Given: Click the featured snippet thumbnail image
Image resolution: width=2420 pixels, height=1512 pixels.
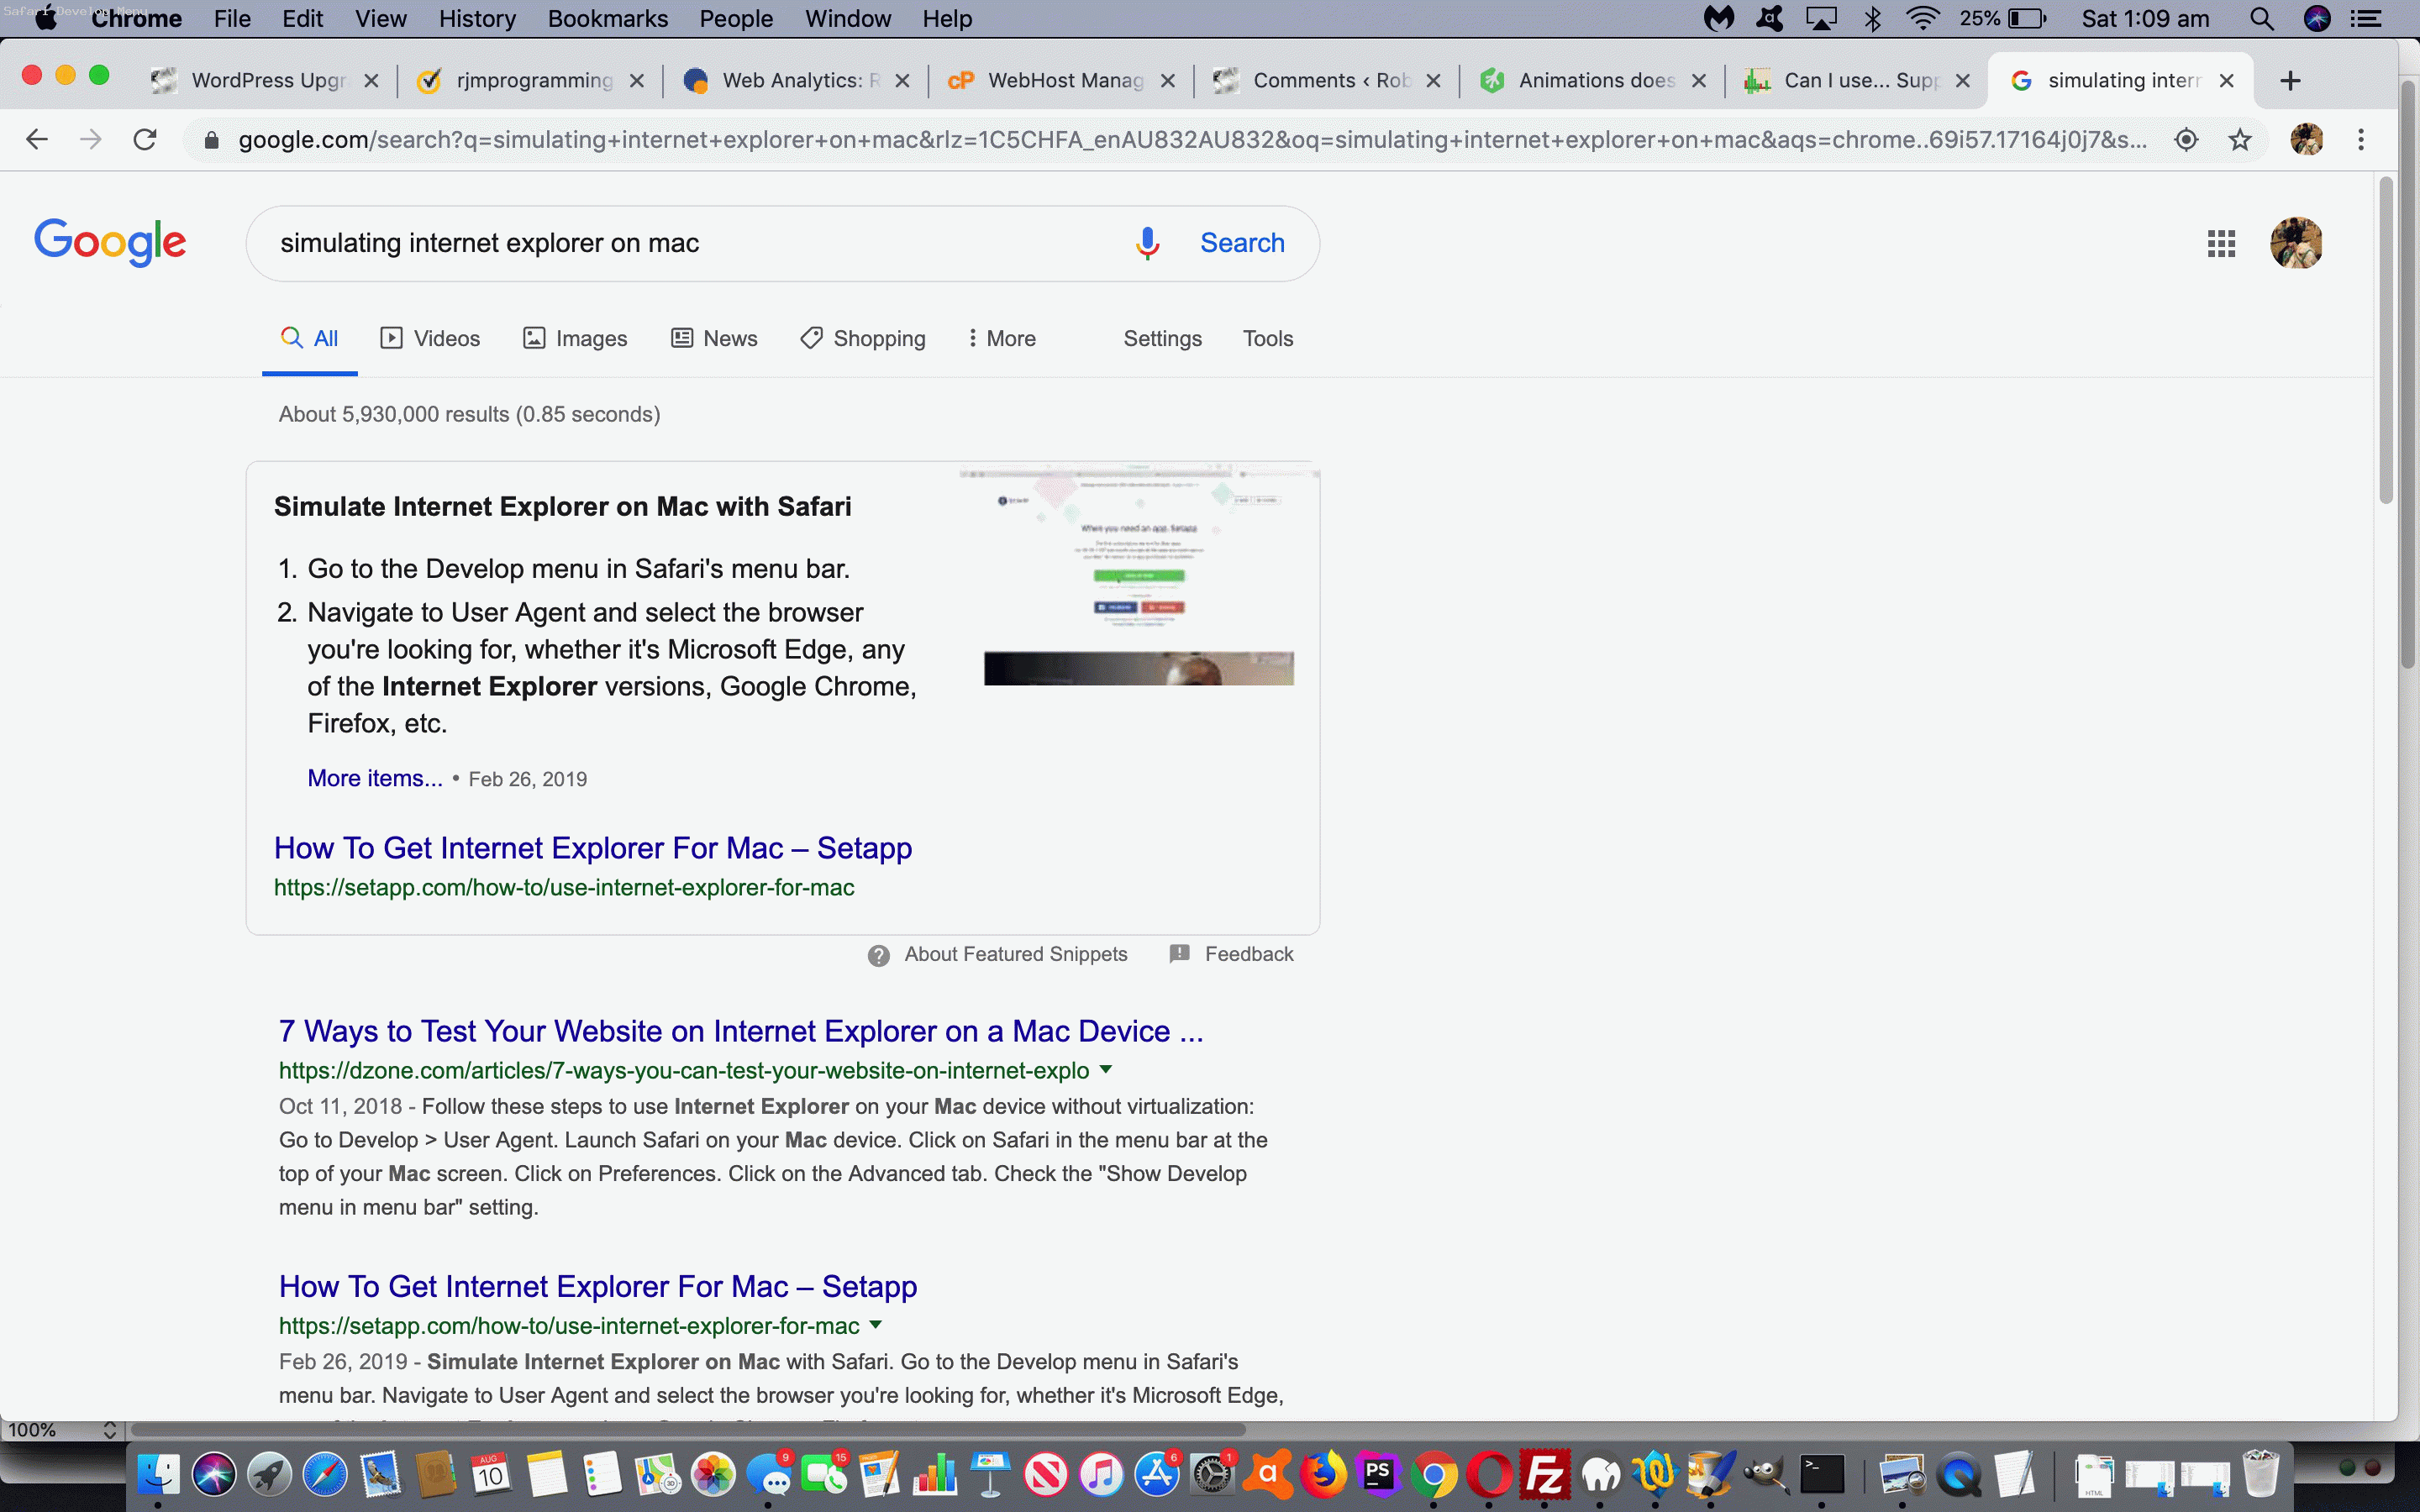Looking at the screenshot, I should (1138, 575).
